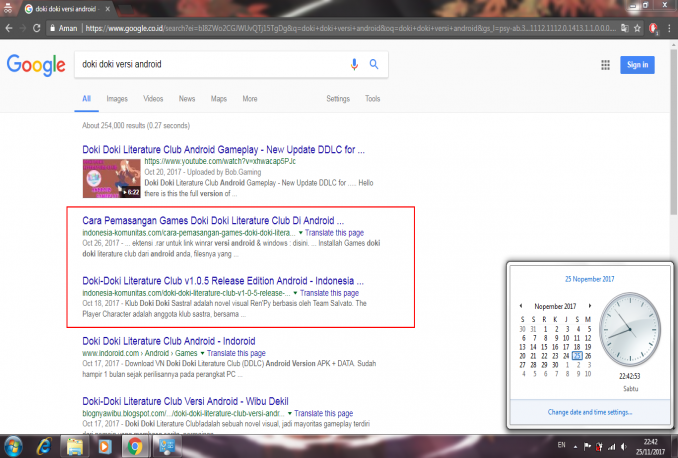
Task: Click the search box with doki doki query
Action: (210, 65)
